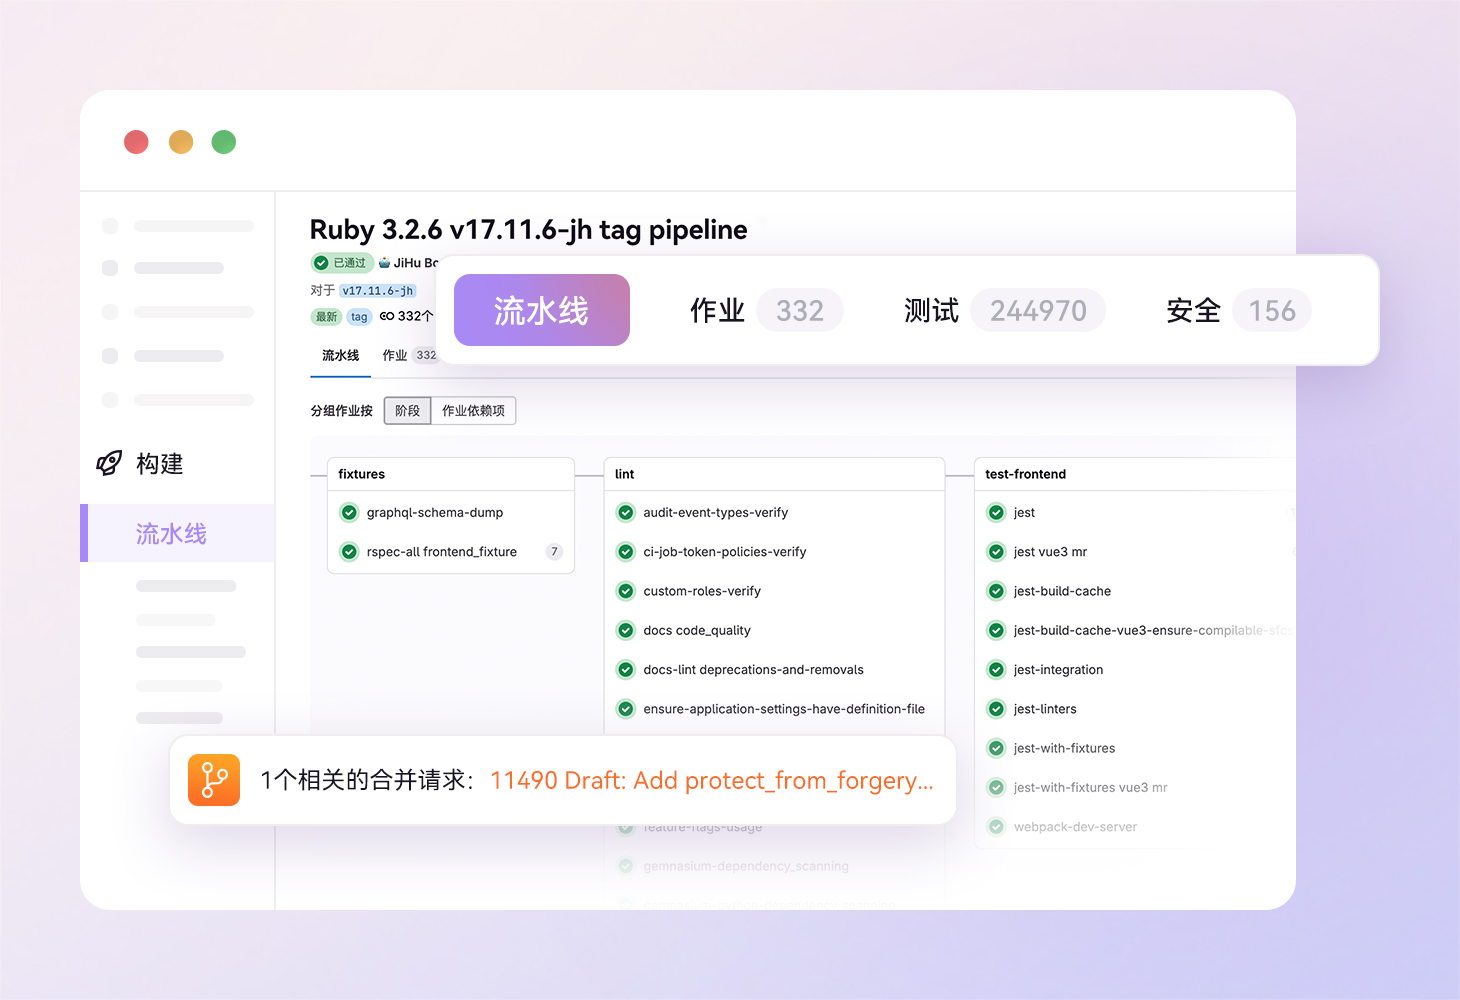Screen dimensions: 1460x1000
Task: Click the highlighted purple 流水线 tab
Action: pos(541,311)
